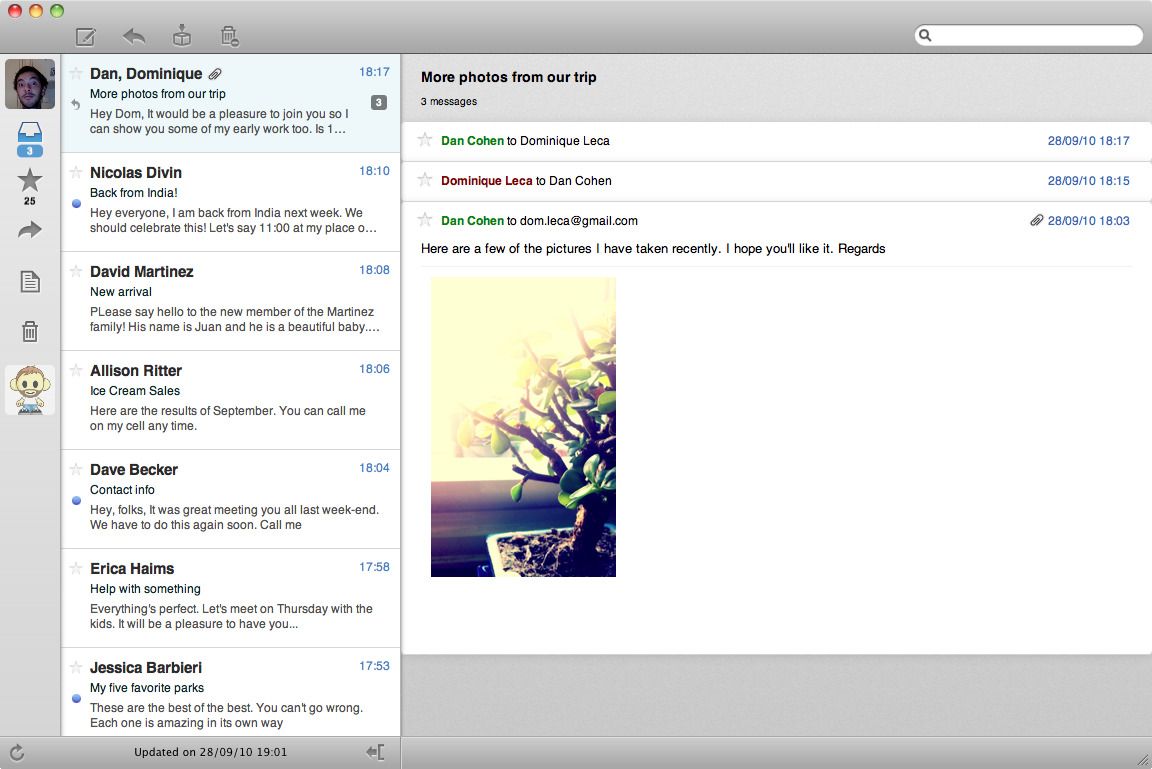Select the Archive icon in the toolbar
The height and width of the screenshot is (769, 1152).
181,35
